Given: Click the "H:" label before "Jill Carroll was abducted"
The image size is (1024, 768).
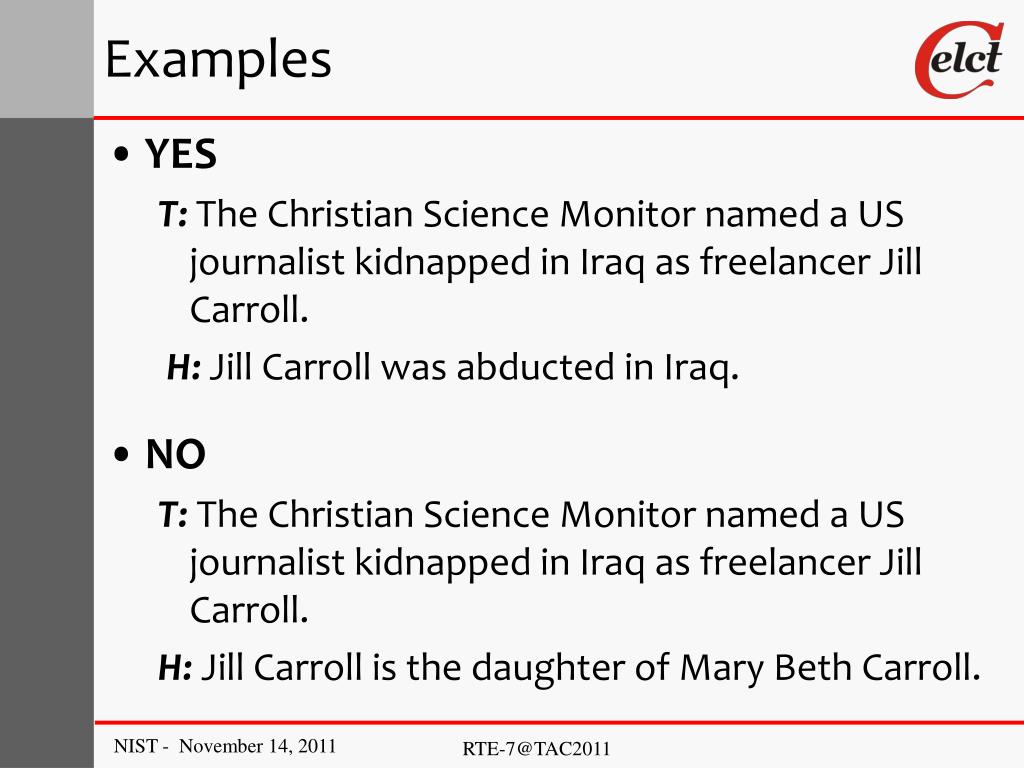Looking at the screenshot, I should tap(184, 369).
